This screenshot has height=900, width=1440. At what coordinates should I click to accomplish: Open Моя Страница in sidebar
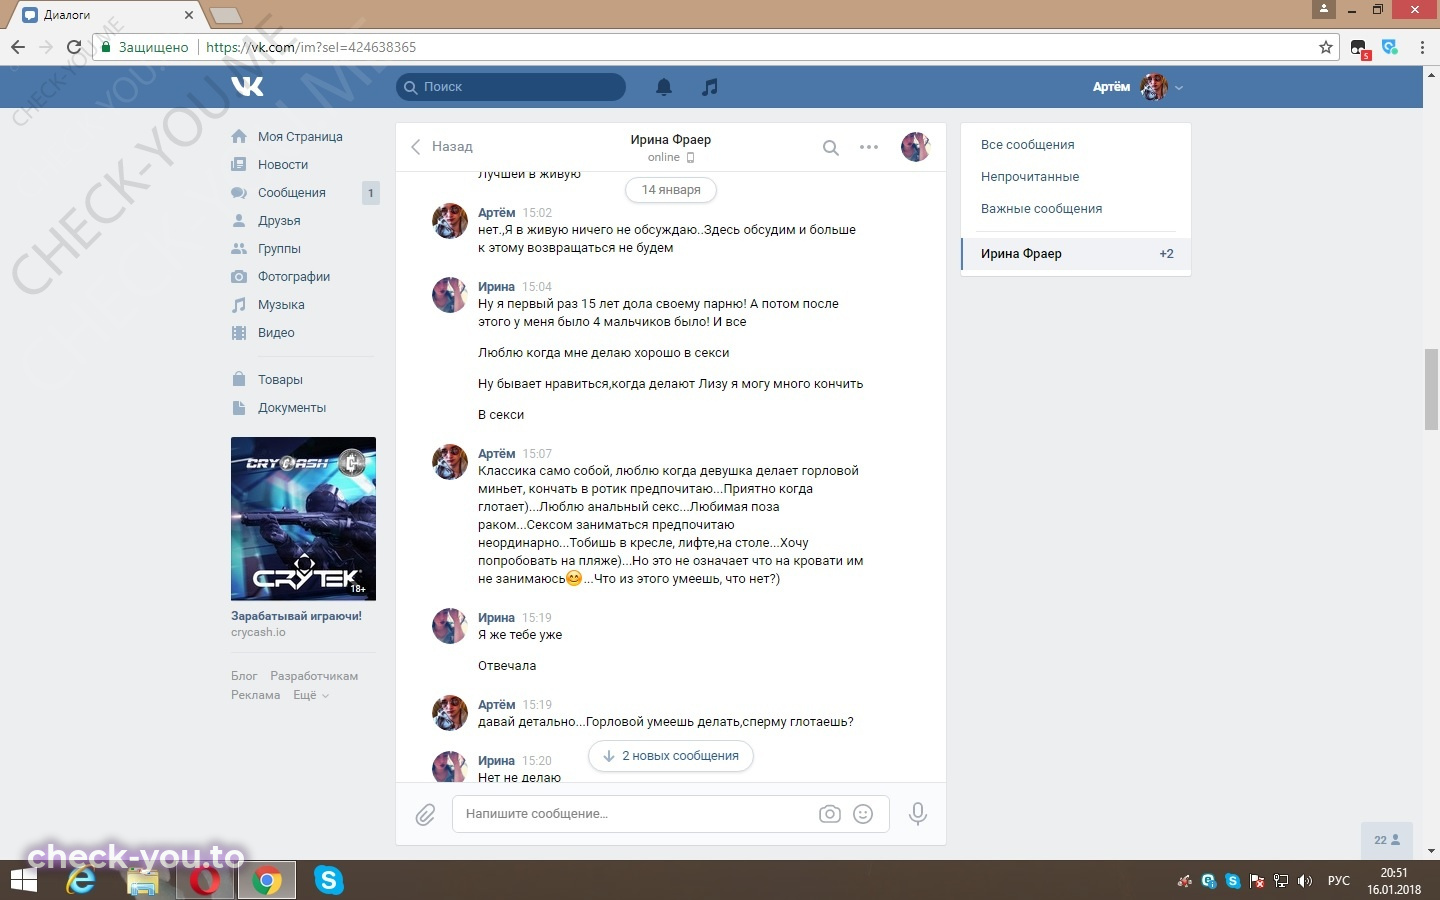tap(300, 136)
